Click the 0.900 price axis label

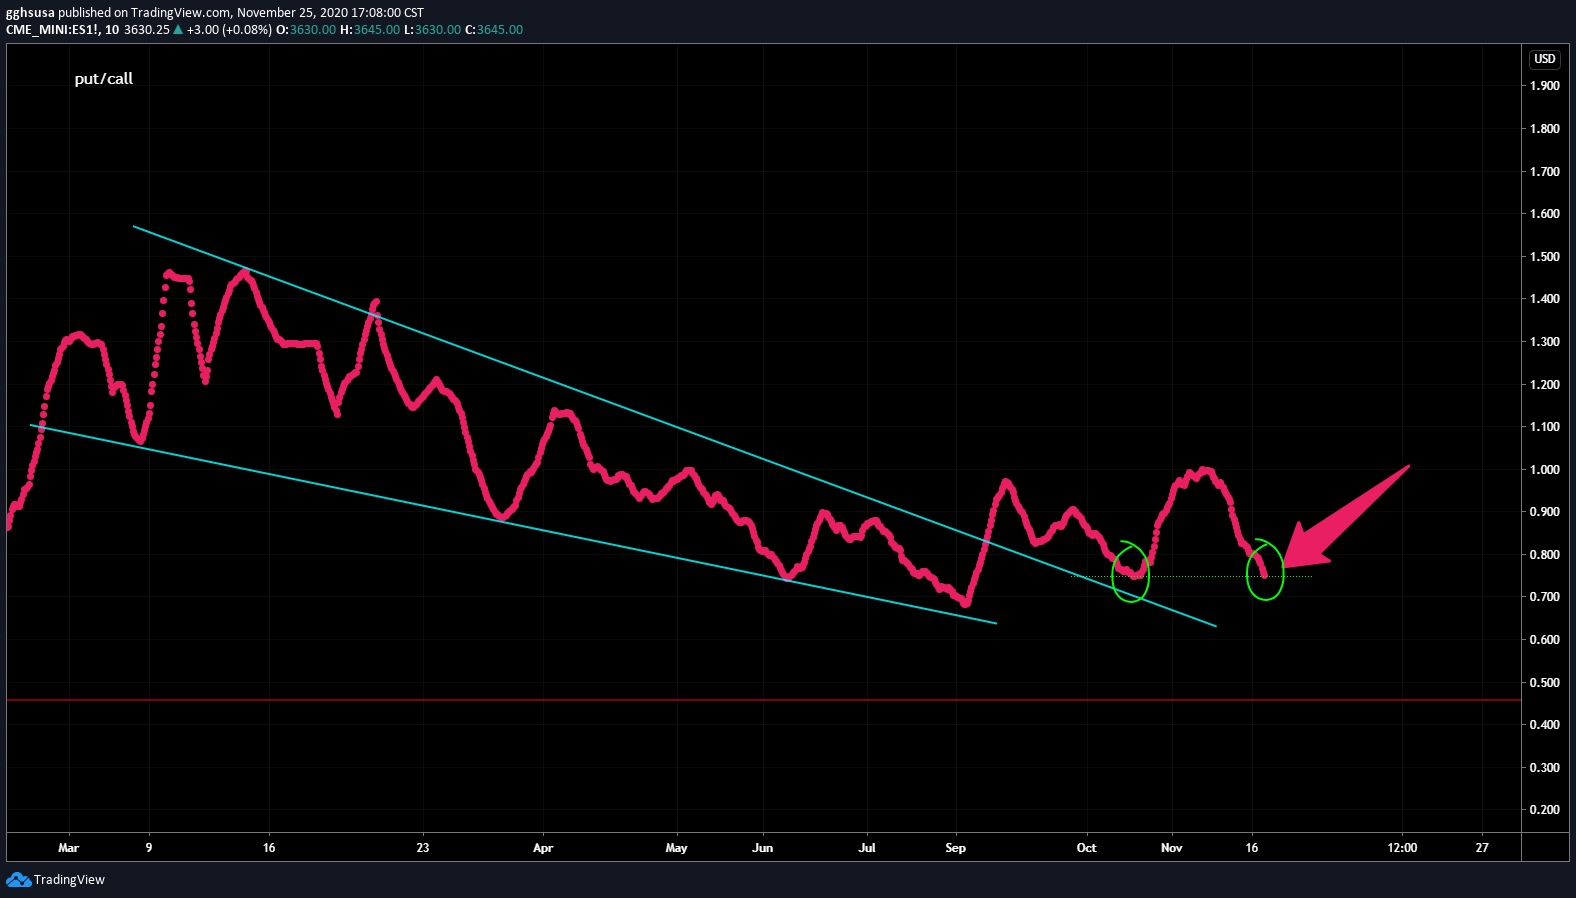tap(1545, 512)
